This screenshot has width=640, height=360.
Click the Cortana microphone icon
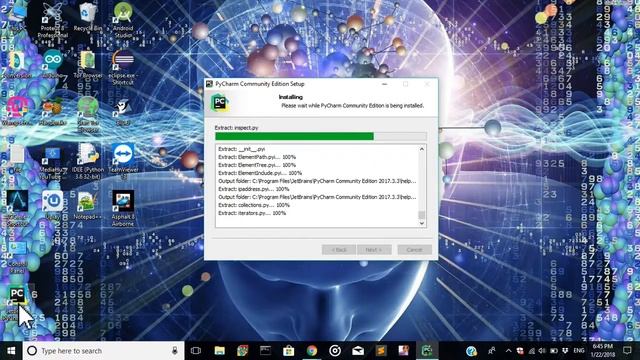(175, 351)
